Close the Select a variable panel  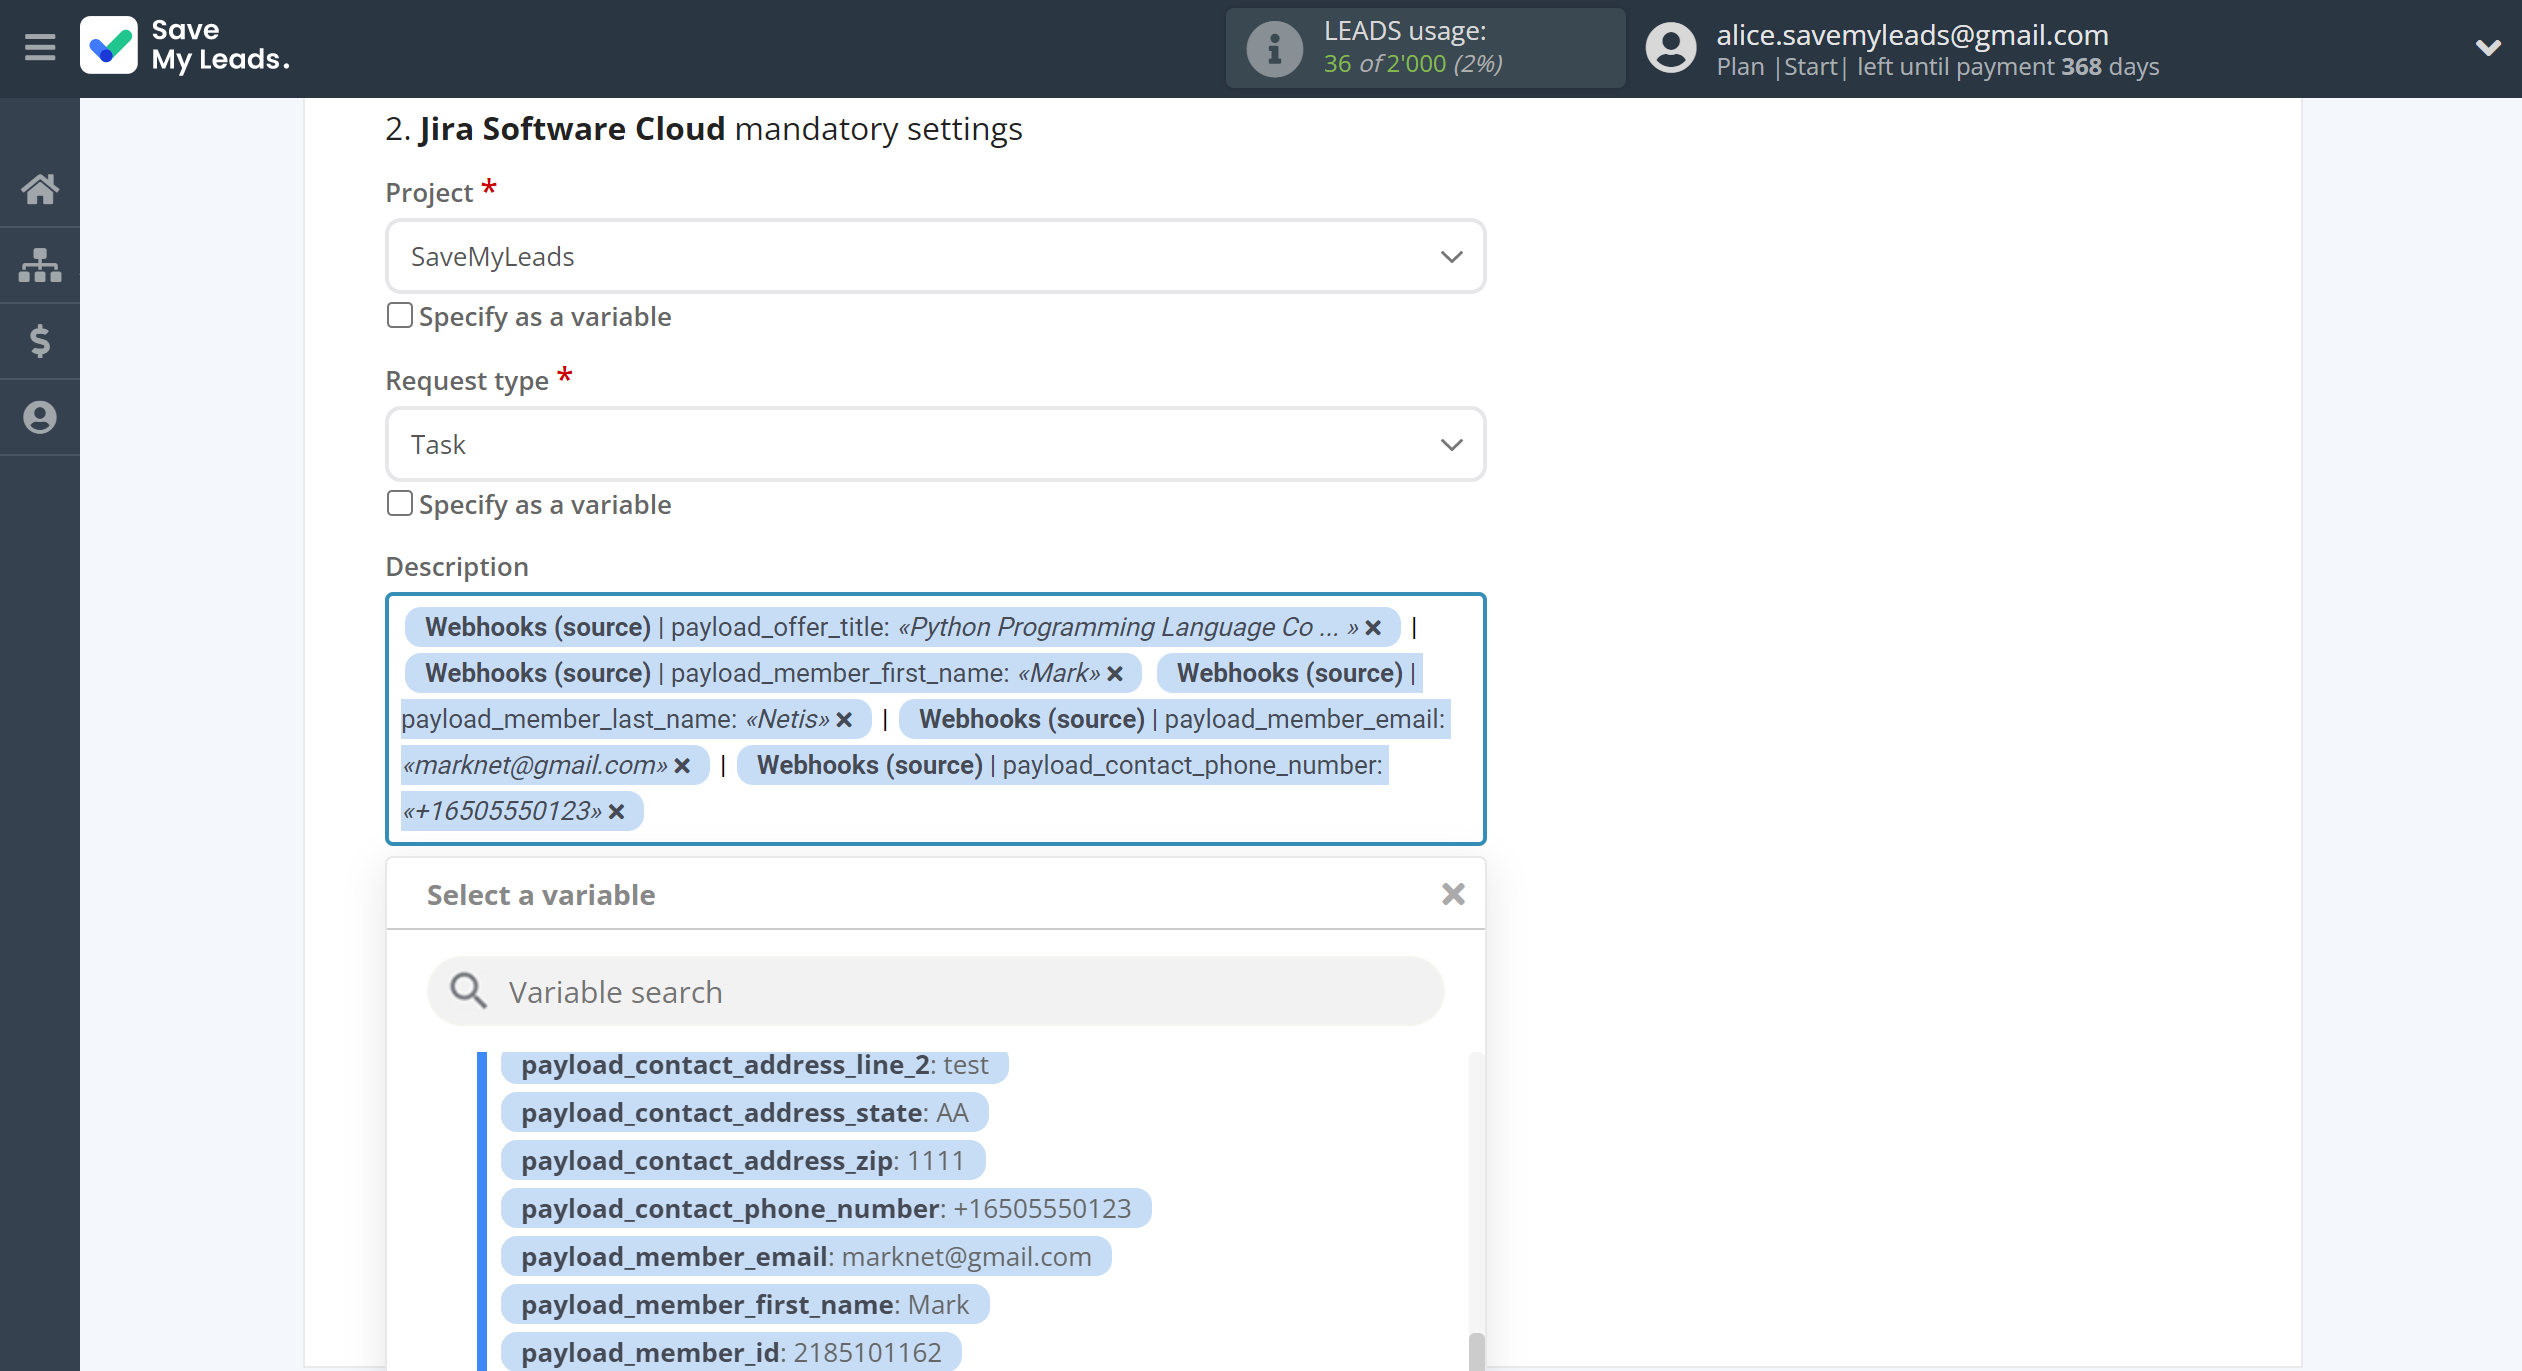(1453, 894)
